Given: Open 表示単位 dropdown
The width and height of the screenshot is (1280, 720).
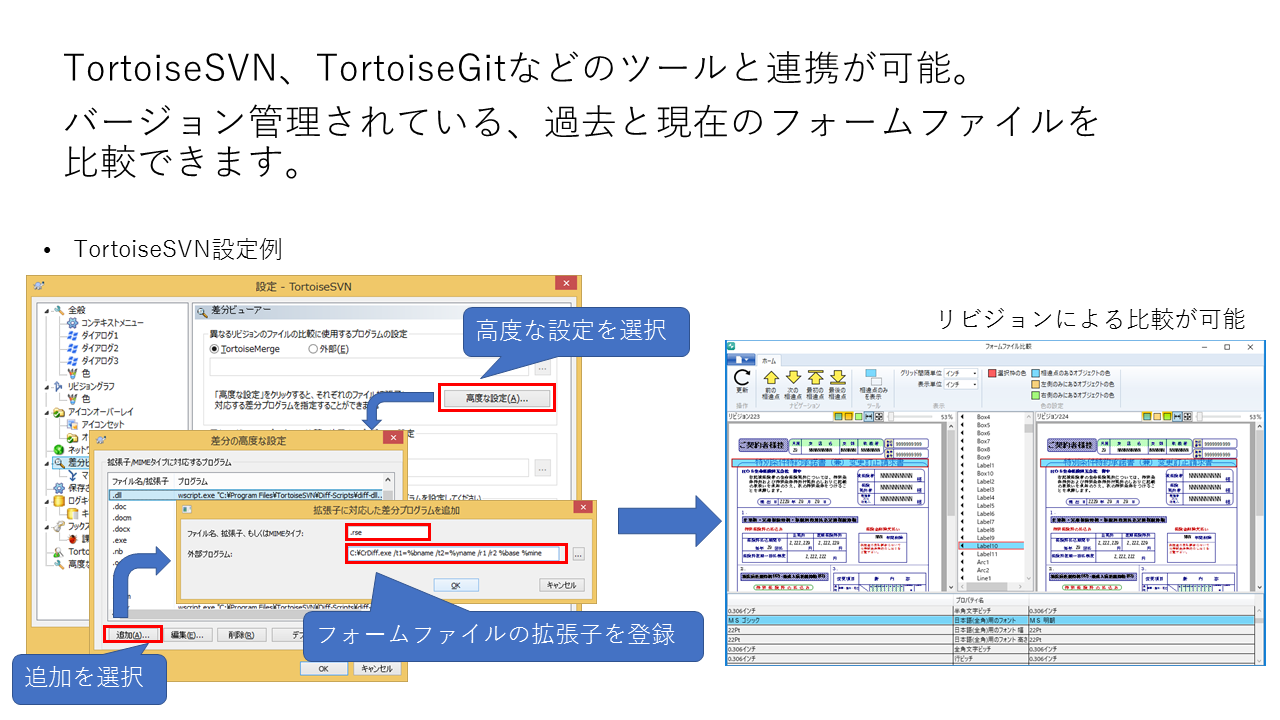Looking at the screenshot, I should pyautogui.click(x=961, y=384).
